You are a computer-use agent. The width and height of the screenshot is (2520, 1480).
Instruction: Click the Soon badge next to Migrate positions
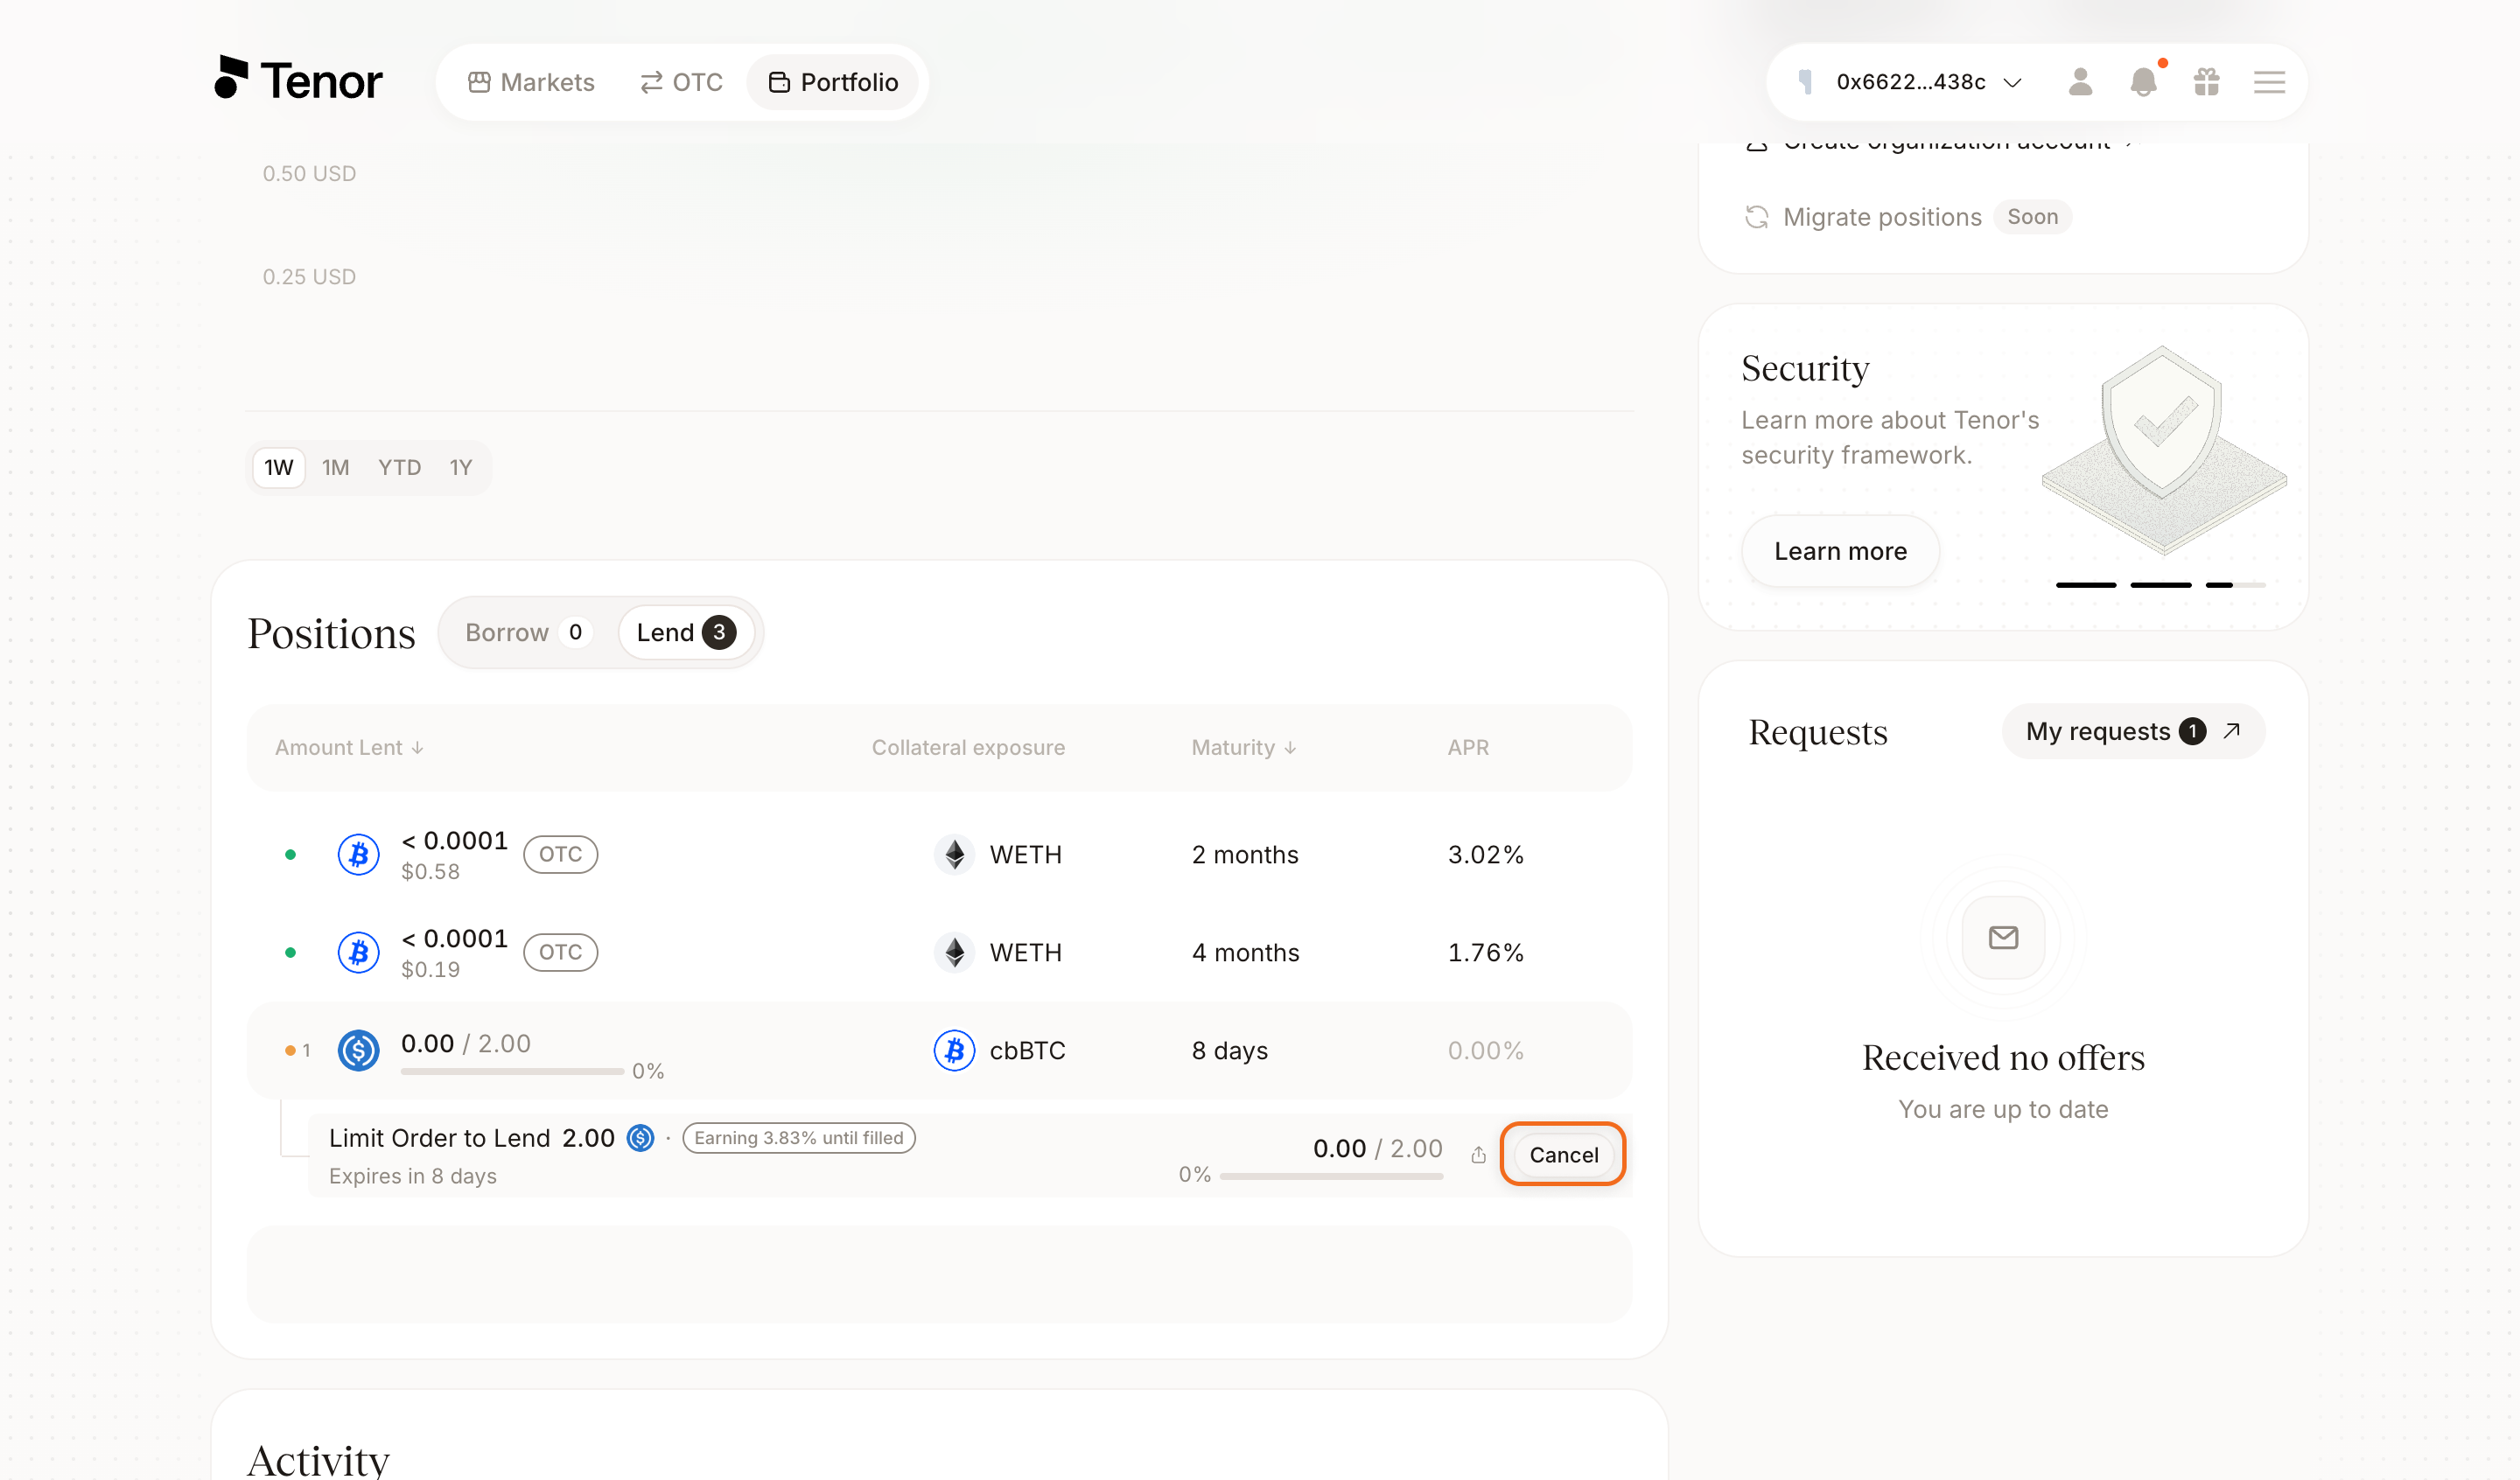pyautogui.click(x=2032, y=217)
